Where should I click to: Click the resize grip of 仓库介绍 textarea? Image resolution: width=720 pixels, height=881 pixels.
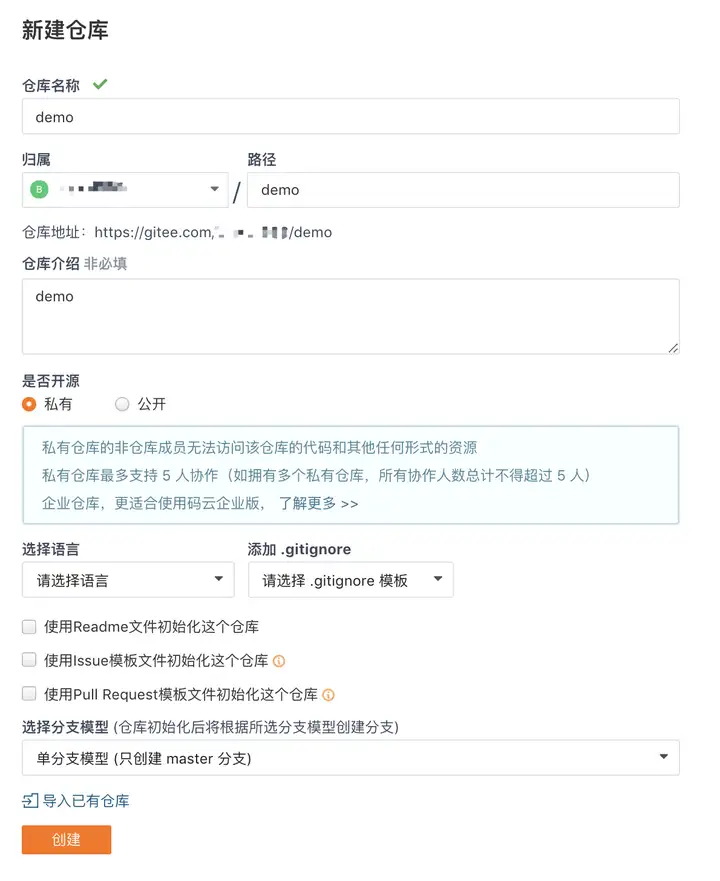[x=673, y=348]
